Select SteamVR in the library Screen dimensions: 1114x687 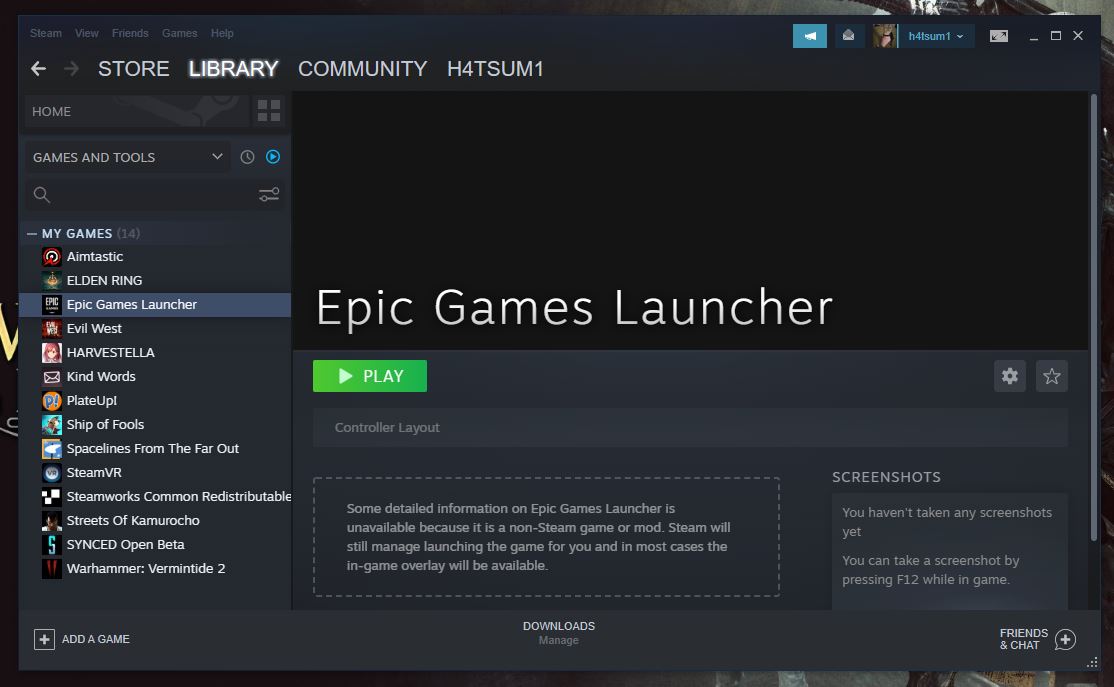pos(156,472)
